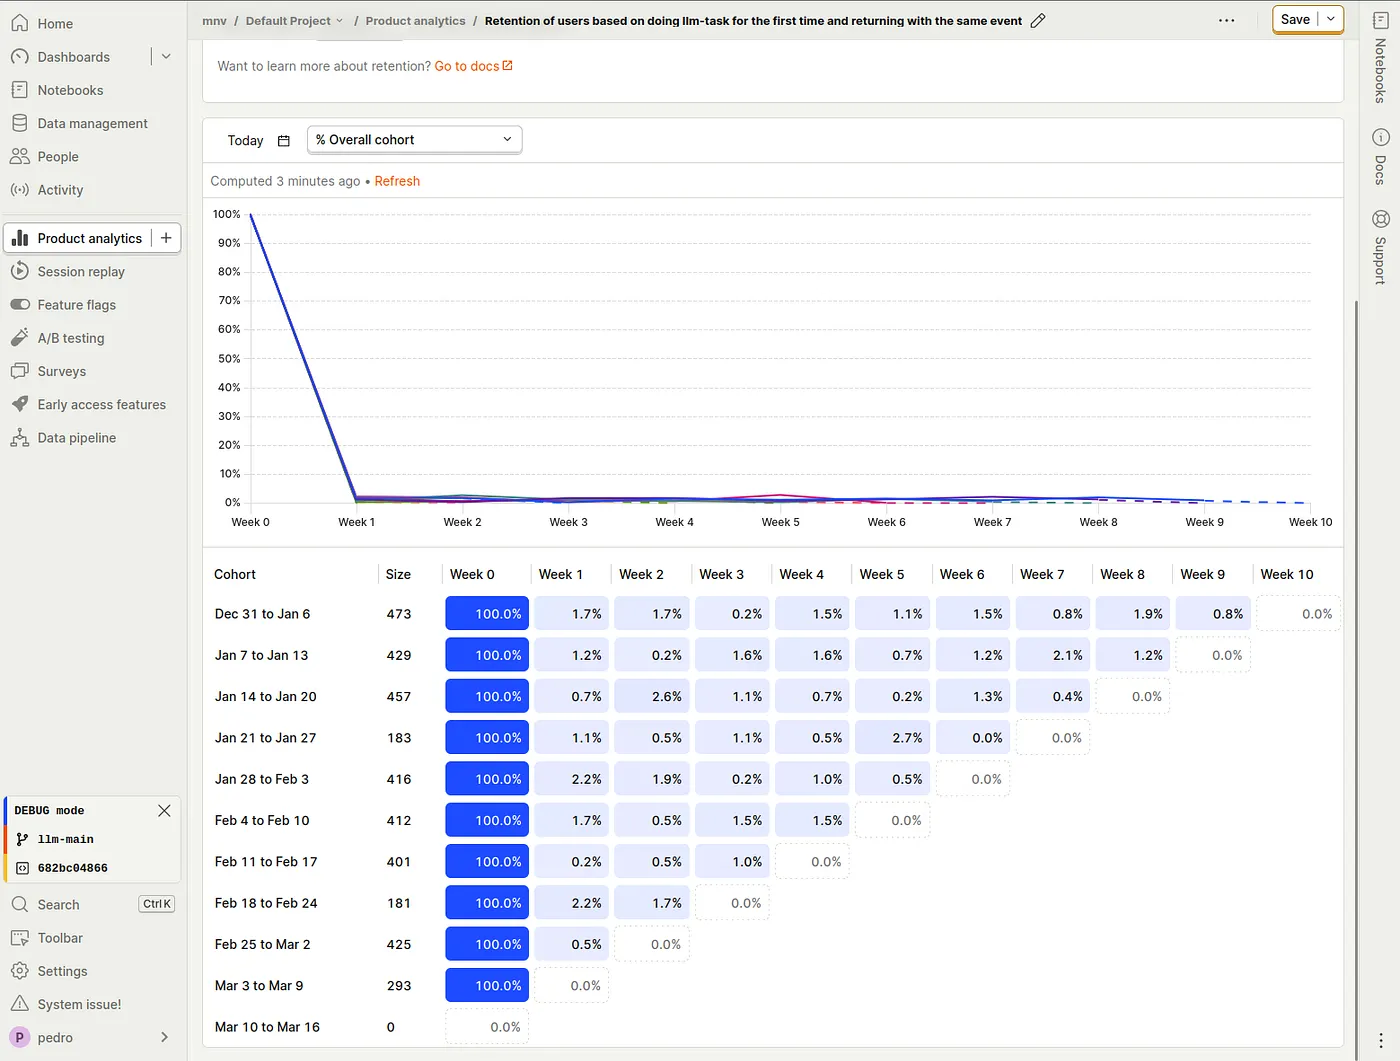
Task: Expand the % Overall cohort dropdown
Action: 414,140
